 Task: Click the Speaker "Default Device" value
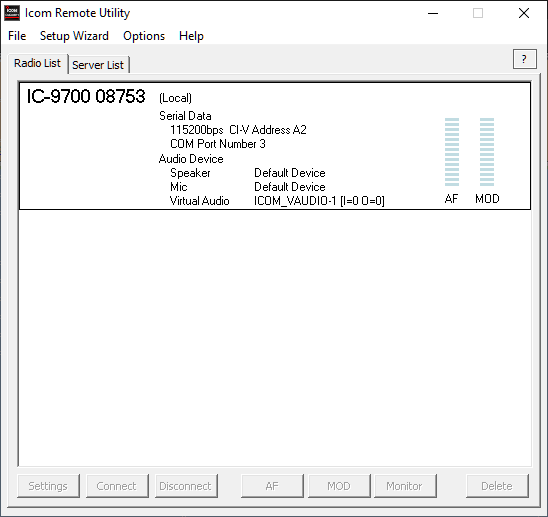pos(290,173)
